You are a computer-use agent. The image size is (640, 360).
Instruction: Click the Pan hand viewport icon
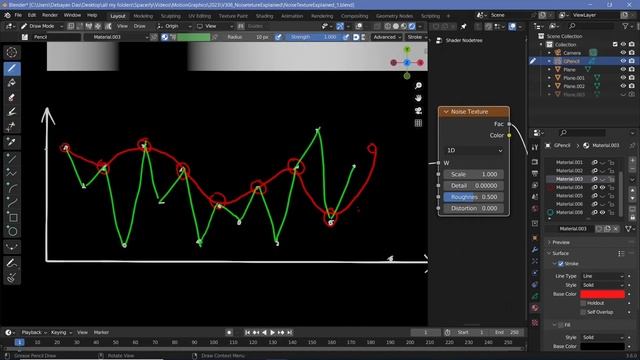coord(418,98)
